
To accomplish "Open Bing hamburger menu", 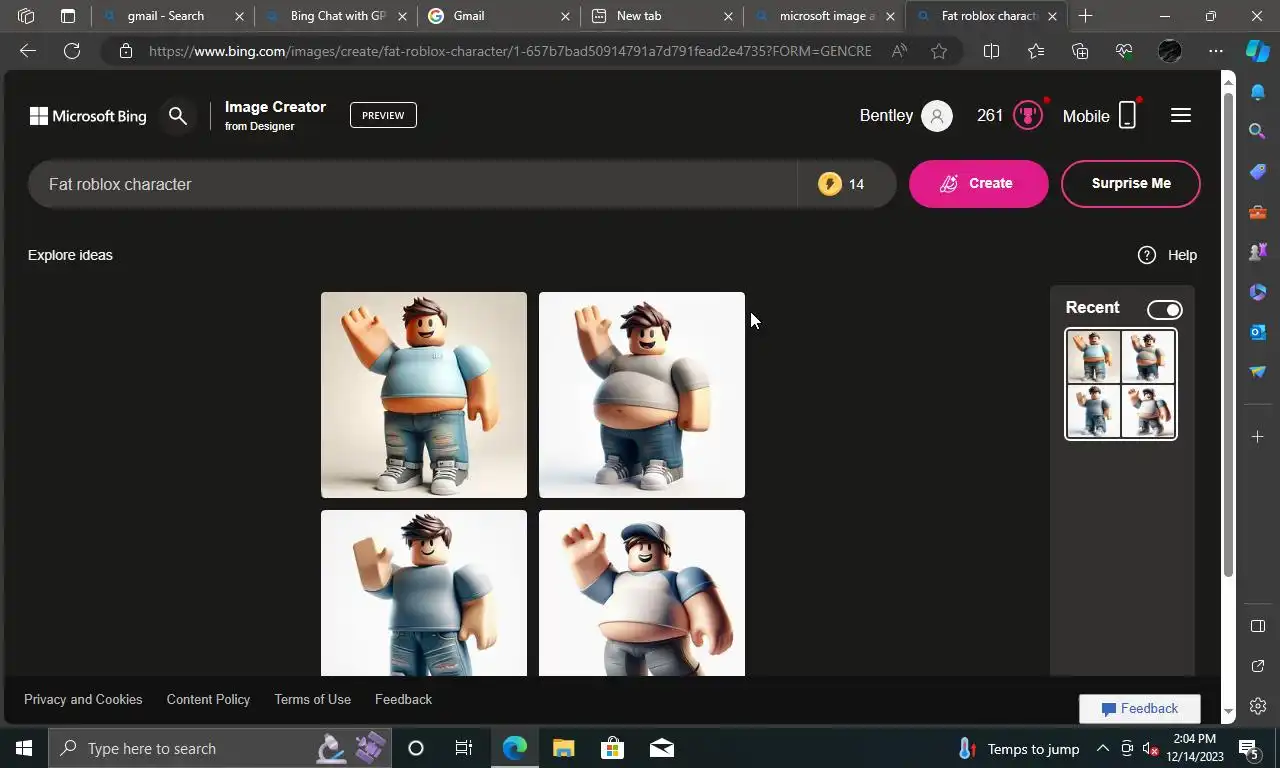I will [x=1181, y=116].
